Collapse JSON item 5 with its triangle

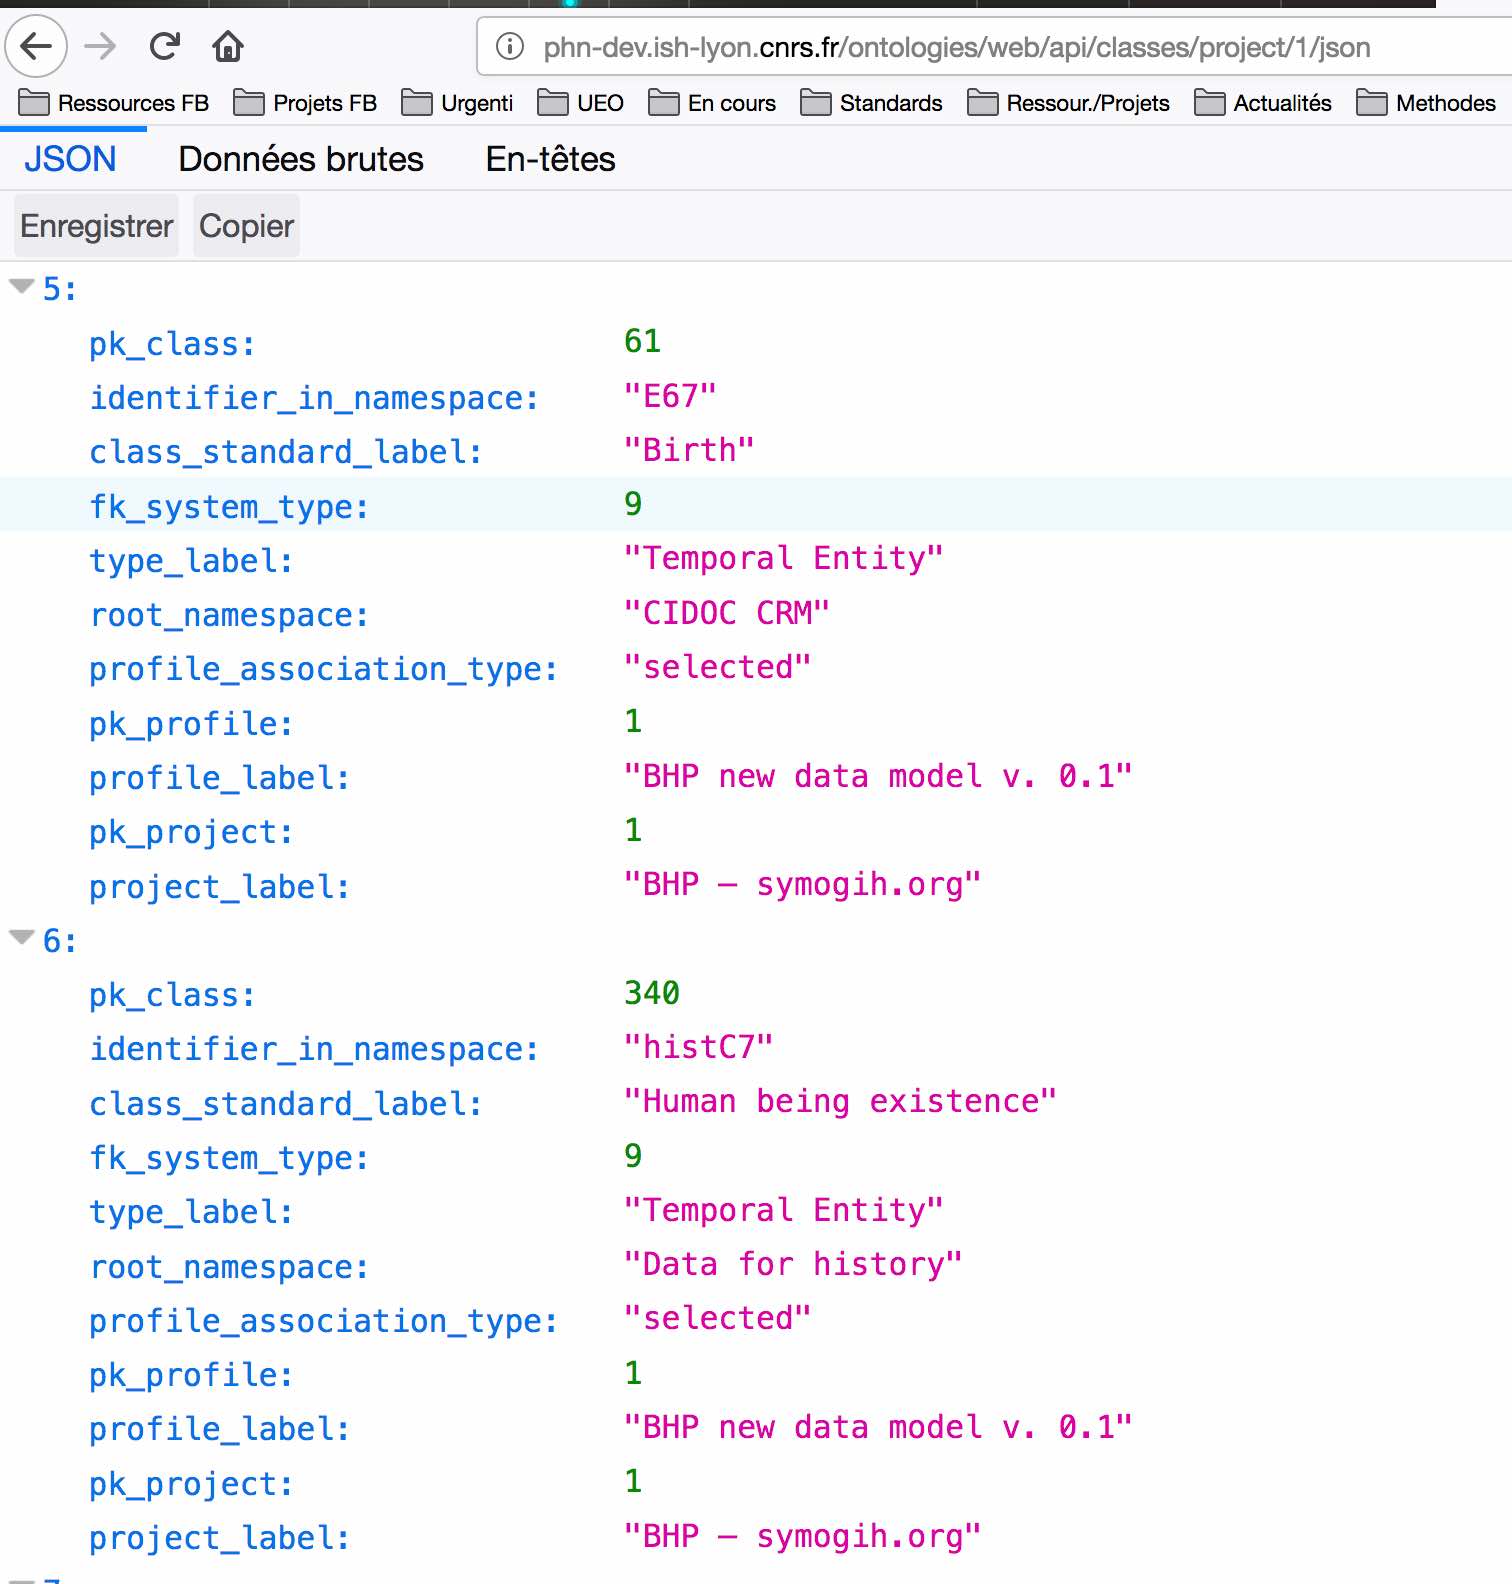21,287
